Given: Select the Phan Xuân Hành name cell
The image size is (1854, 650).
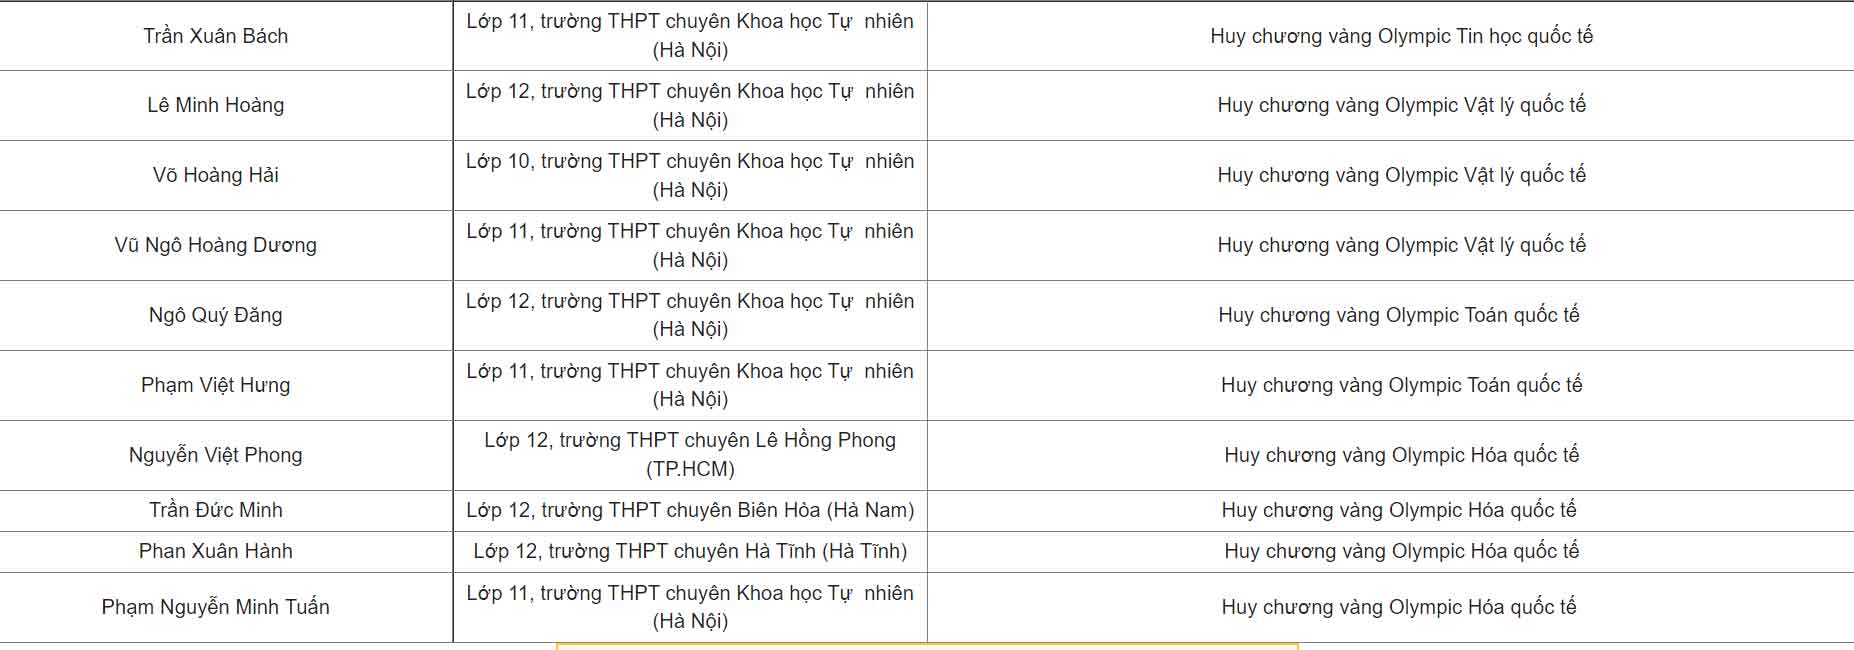Looking at the screenshot, I should (x=215, y=551).
